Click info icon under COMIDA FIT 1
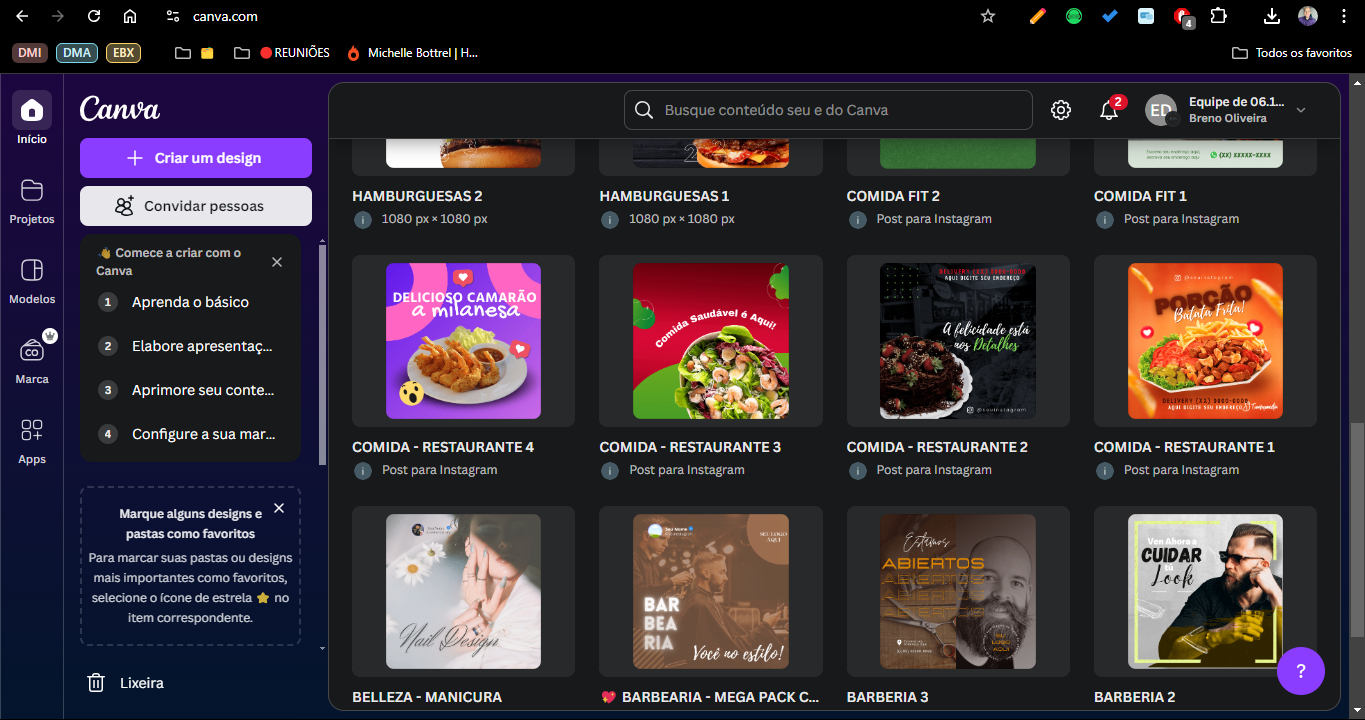The width and height of the screenshot is (1365, 720). (x=1105, y=219)
